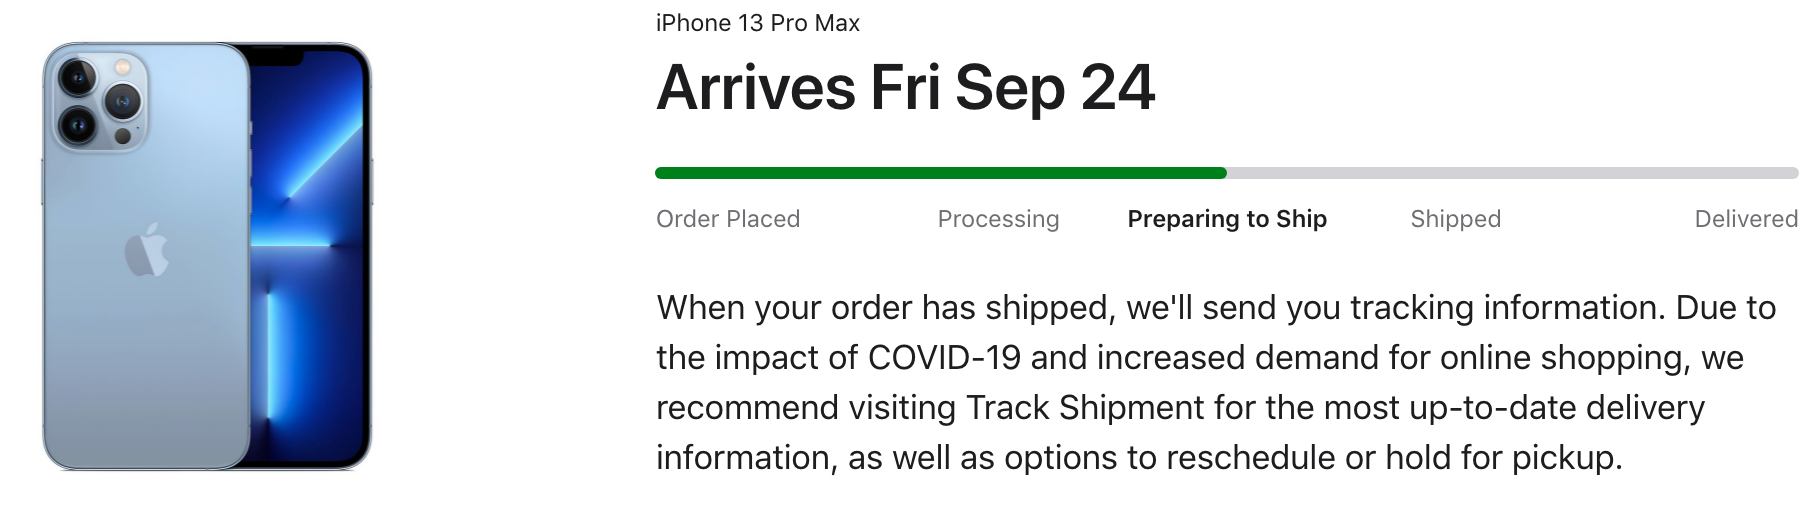Click the gray unfilled part of progress bar
Image resolution: width=1816 pixels, height=513 pixels.
(x=1510, y=173)
